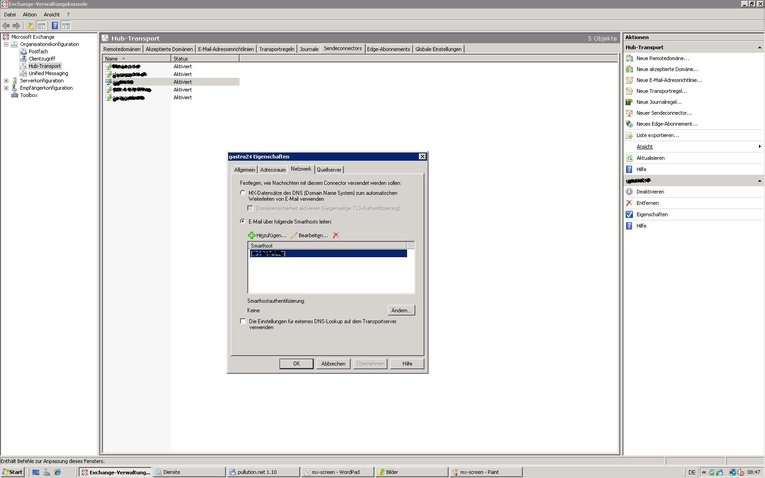Click the red X to remove smarthost

tap(336, 236)
